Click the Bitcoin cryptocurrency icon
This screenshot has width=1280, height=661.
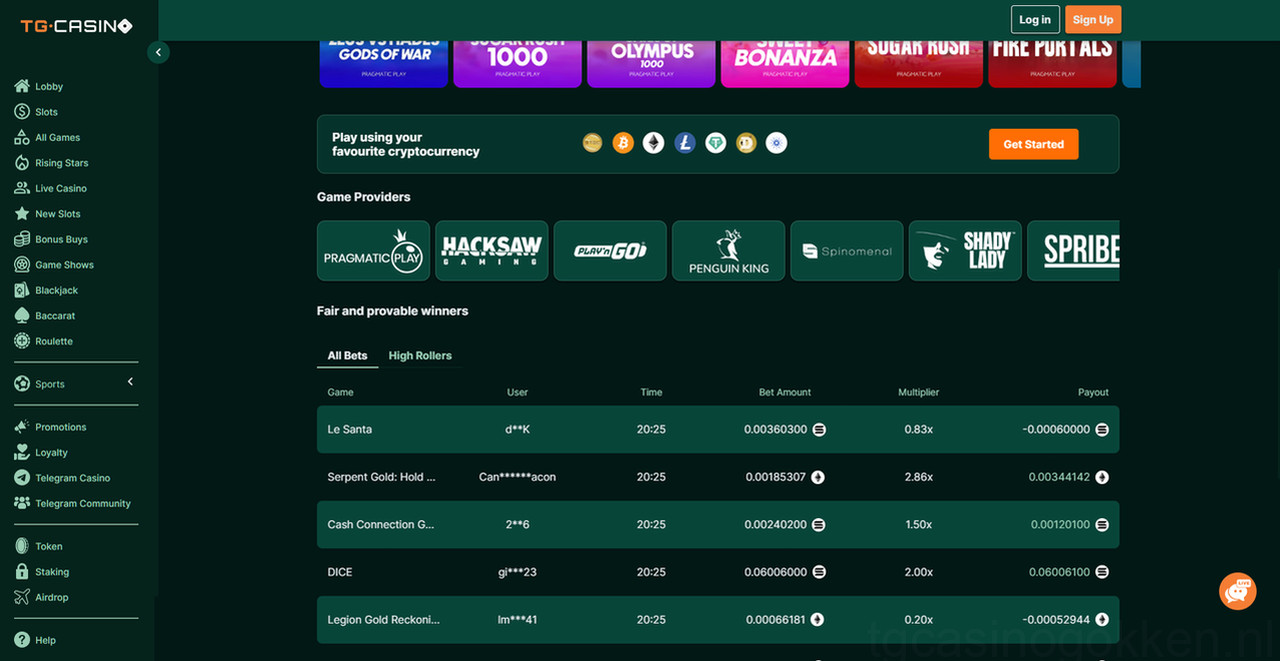pyautogui.click(x=623, y=143)
